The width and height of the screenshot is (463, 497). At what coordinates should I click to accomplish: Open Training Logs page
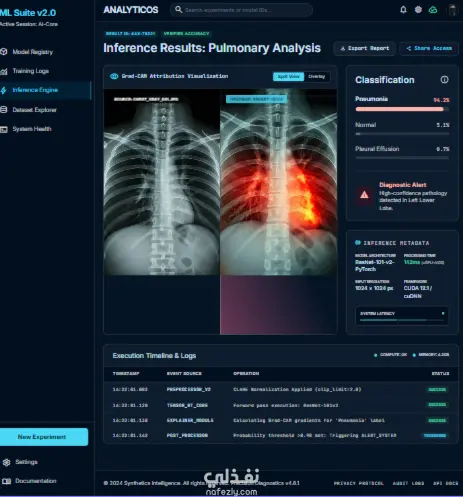[x=31, y=71]
